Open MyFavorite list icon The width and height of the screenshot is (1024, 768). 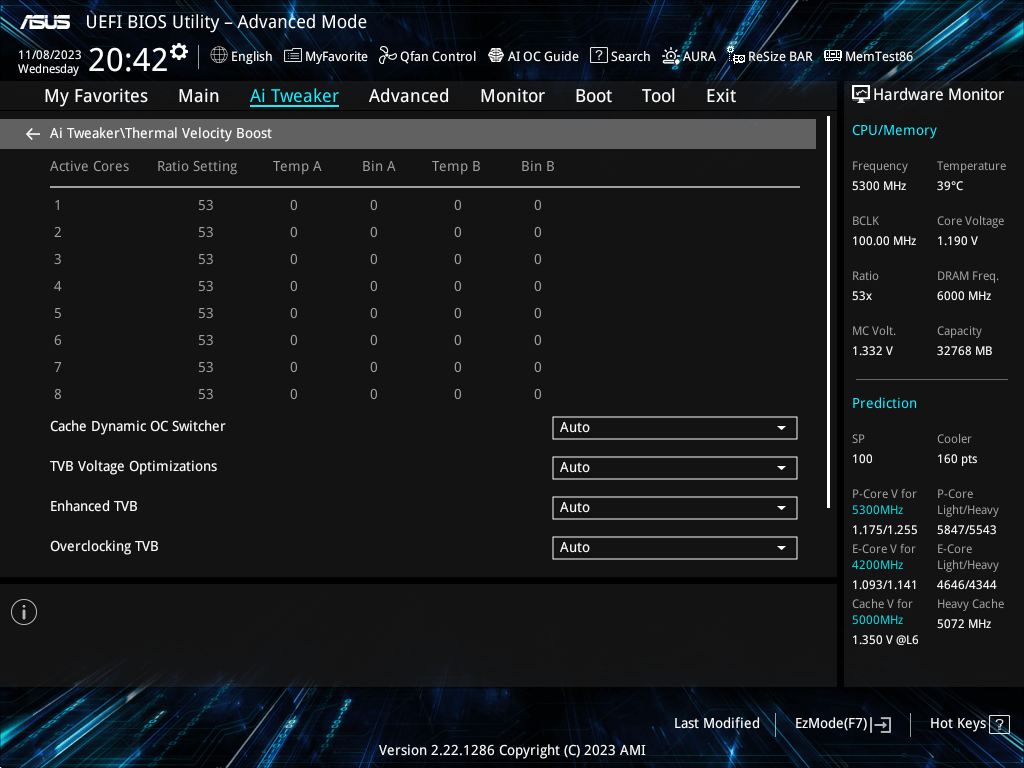[293, 56]
